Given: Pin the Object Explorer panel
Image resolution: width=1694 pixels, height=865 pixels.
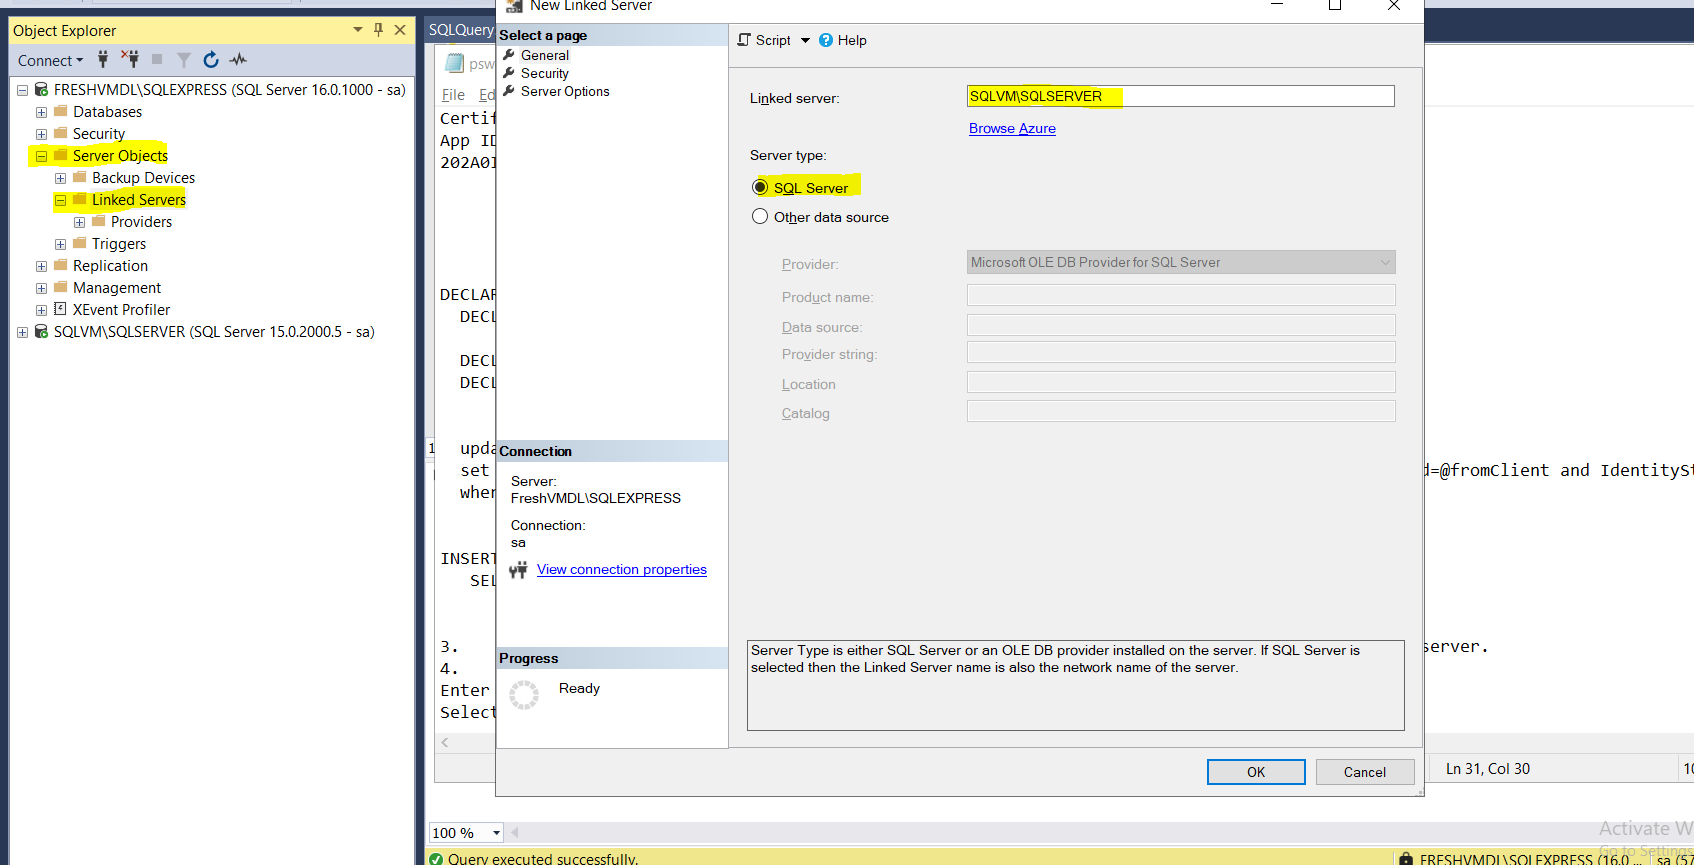Looking at the screenshot, I should [x=378, y=30].
